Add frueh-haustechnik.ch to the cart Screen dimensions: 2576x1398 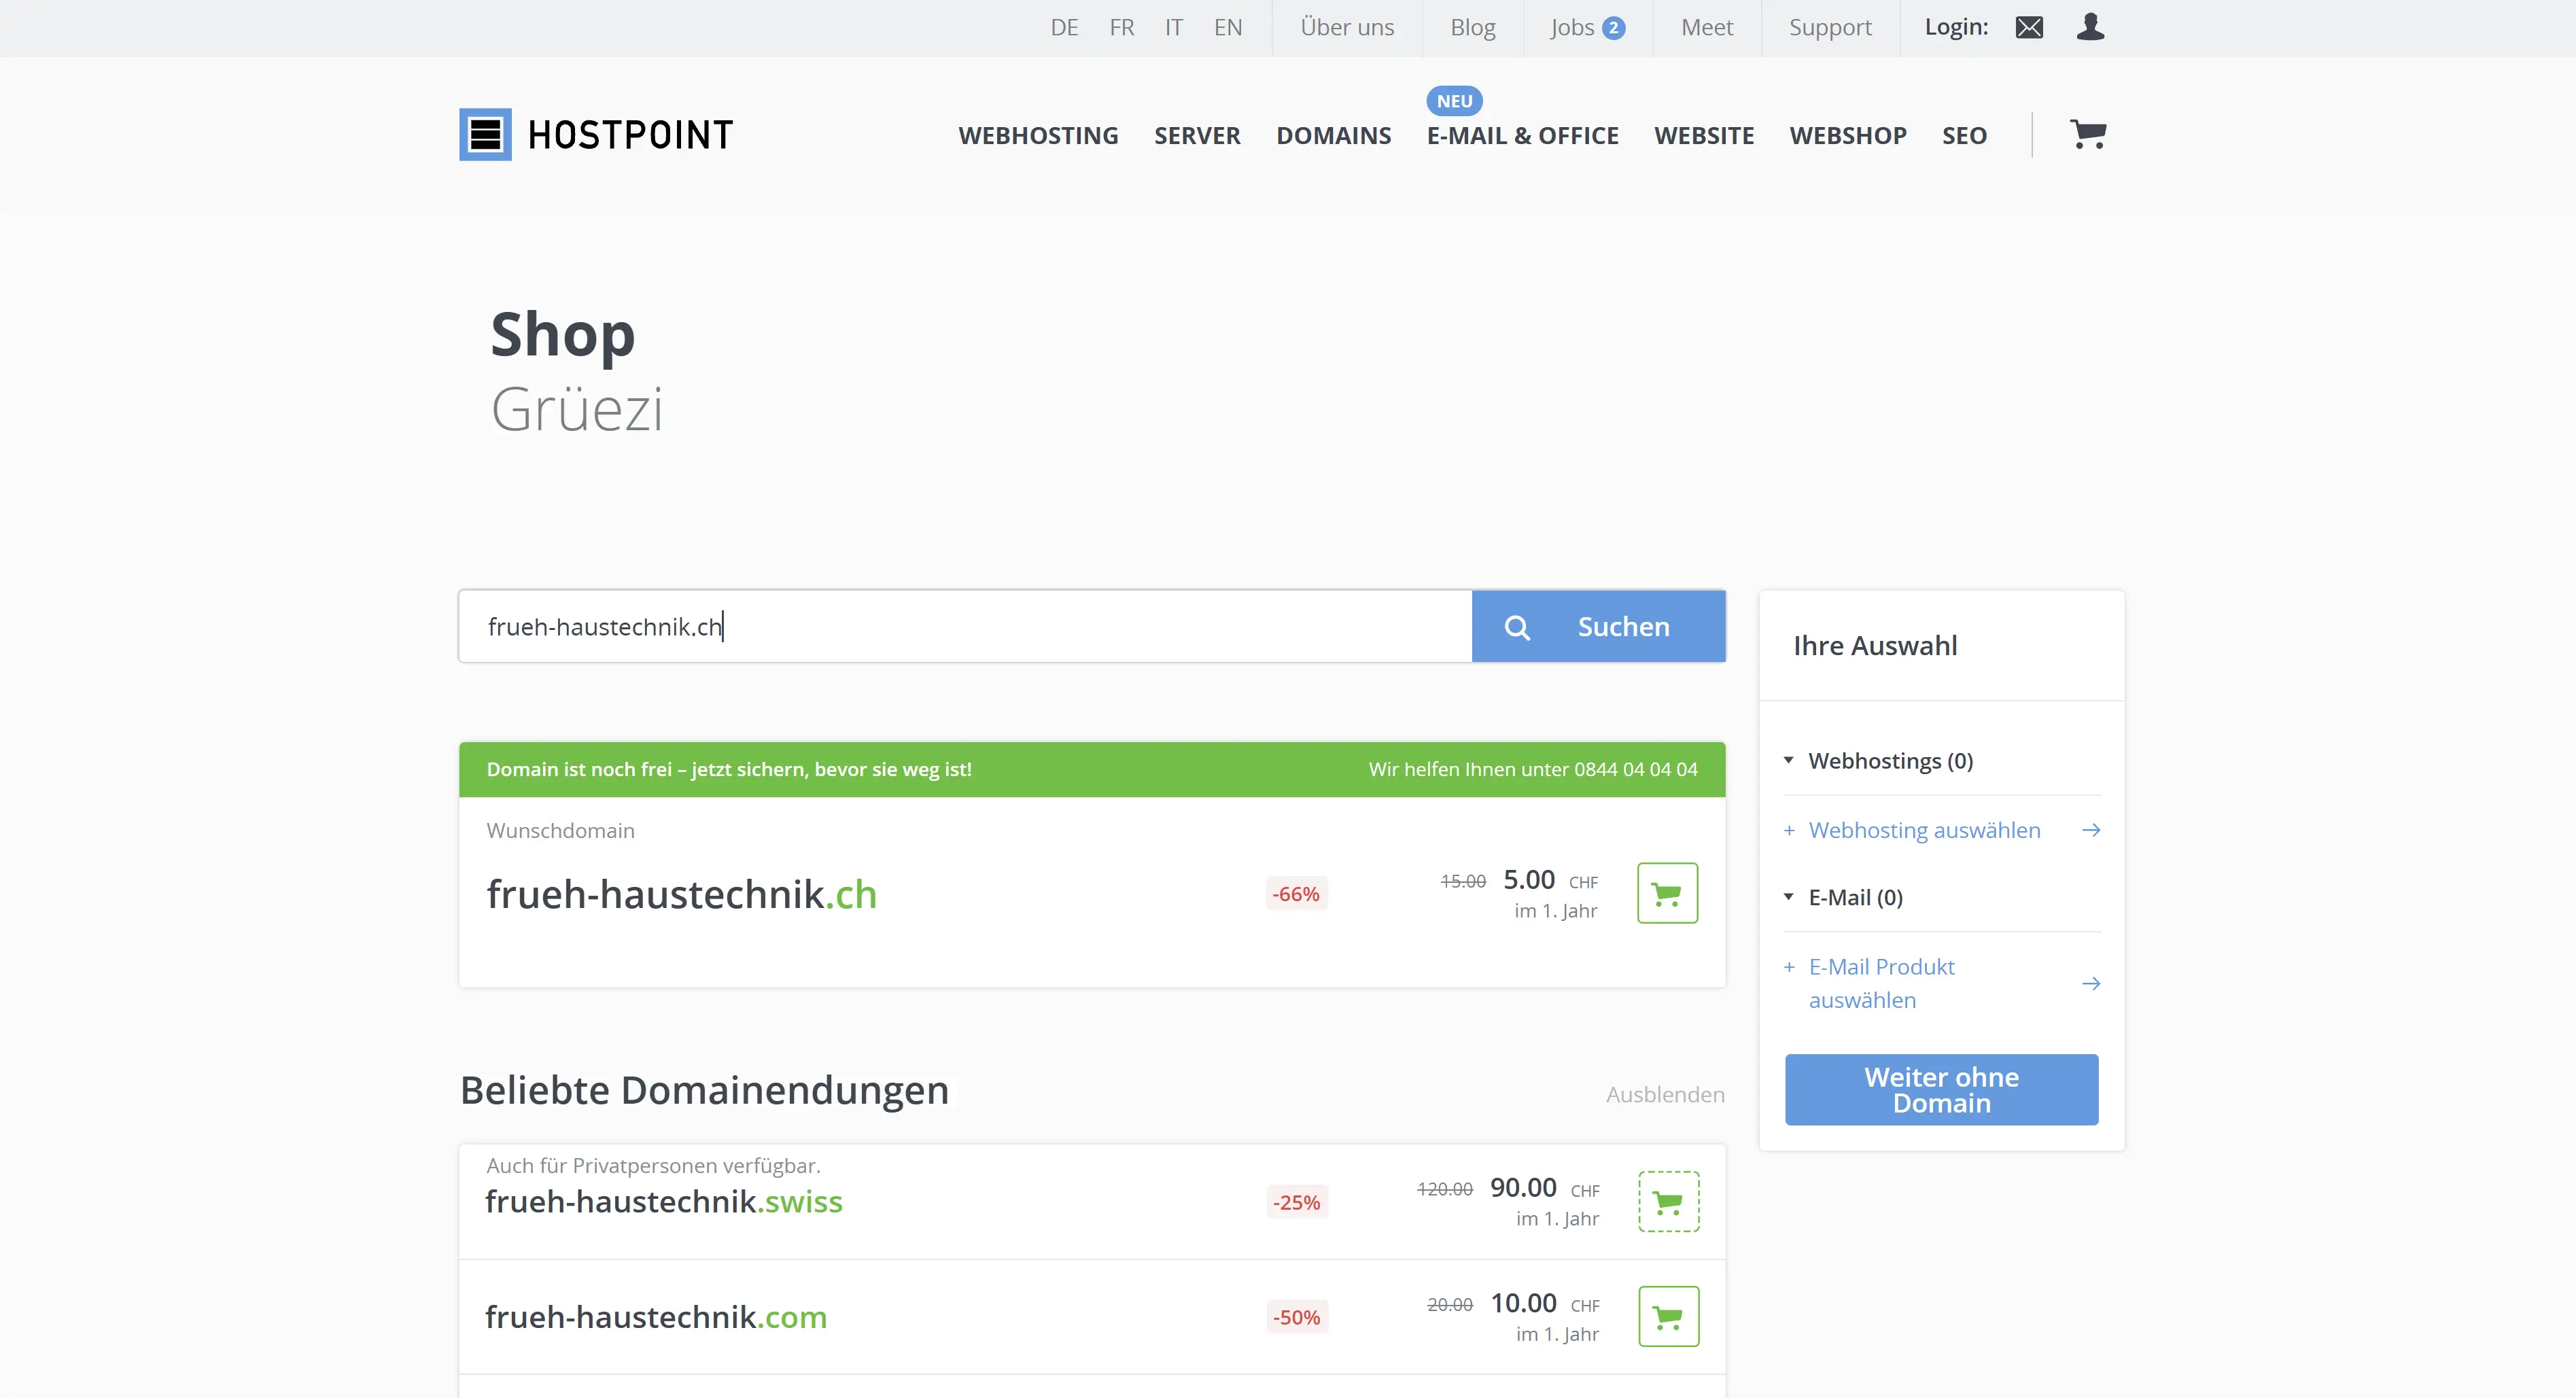(1667, 893)
